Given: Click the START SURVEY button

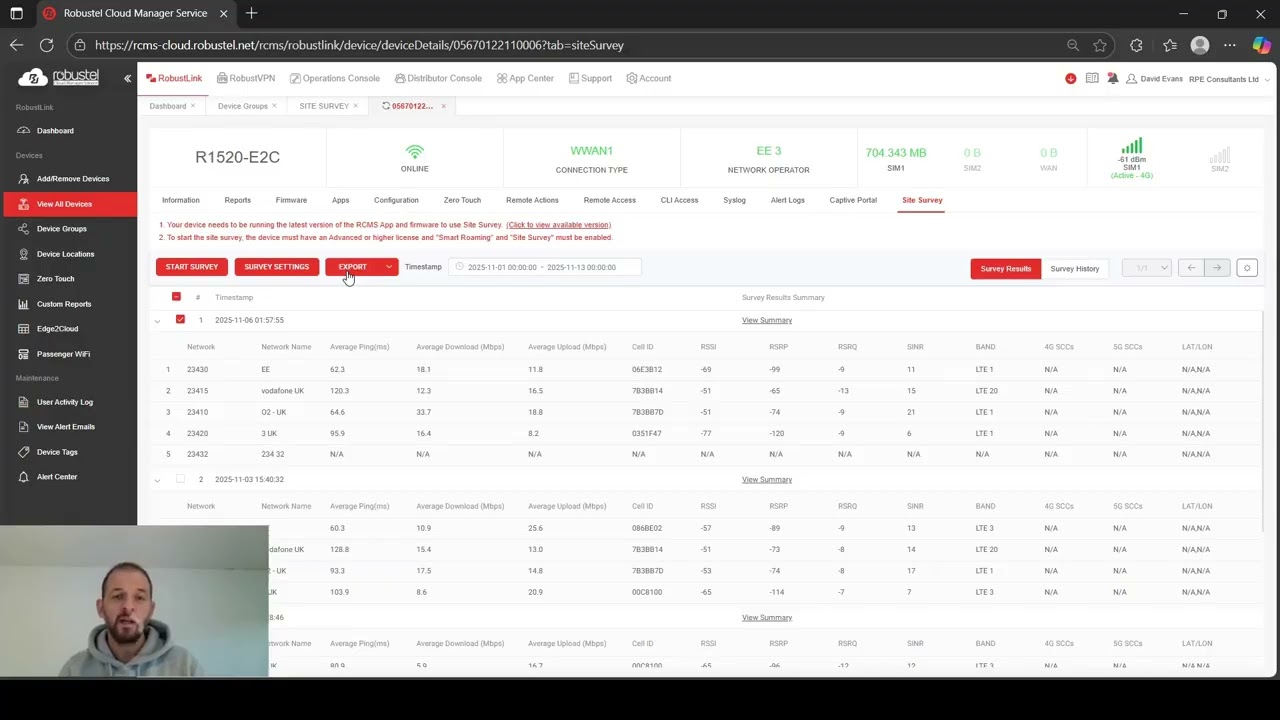Looking at the screenshot, I should click(x=192, y=267).
